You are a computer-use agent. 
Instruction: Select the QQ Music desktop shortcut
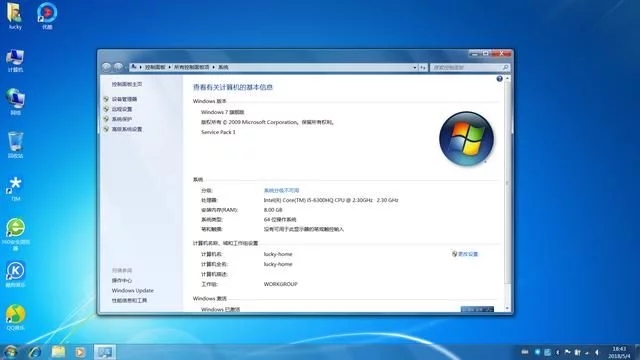[16, 317]
